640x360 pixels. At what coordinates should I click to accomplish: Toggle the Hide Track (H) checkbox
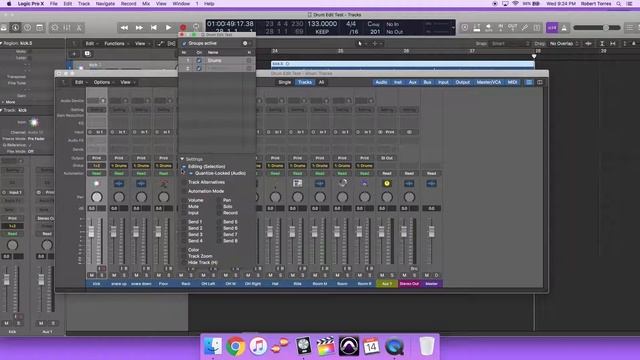coord(184,262)
